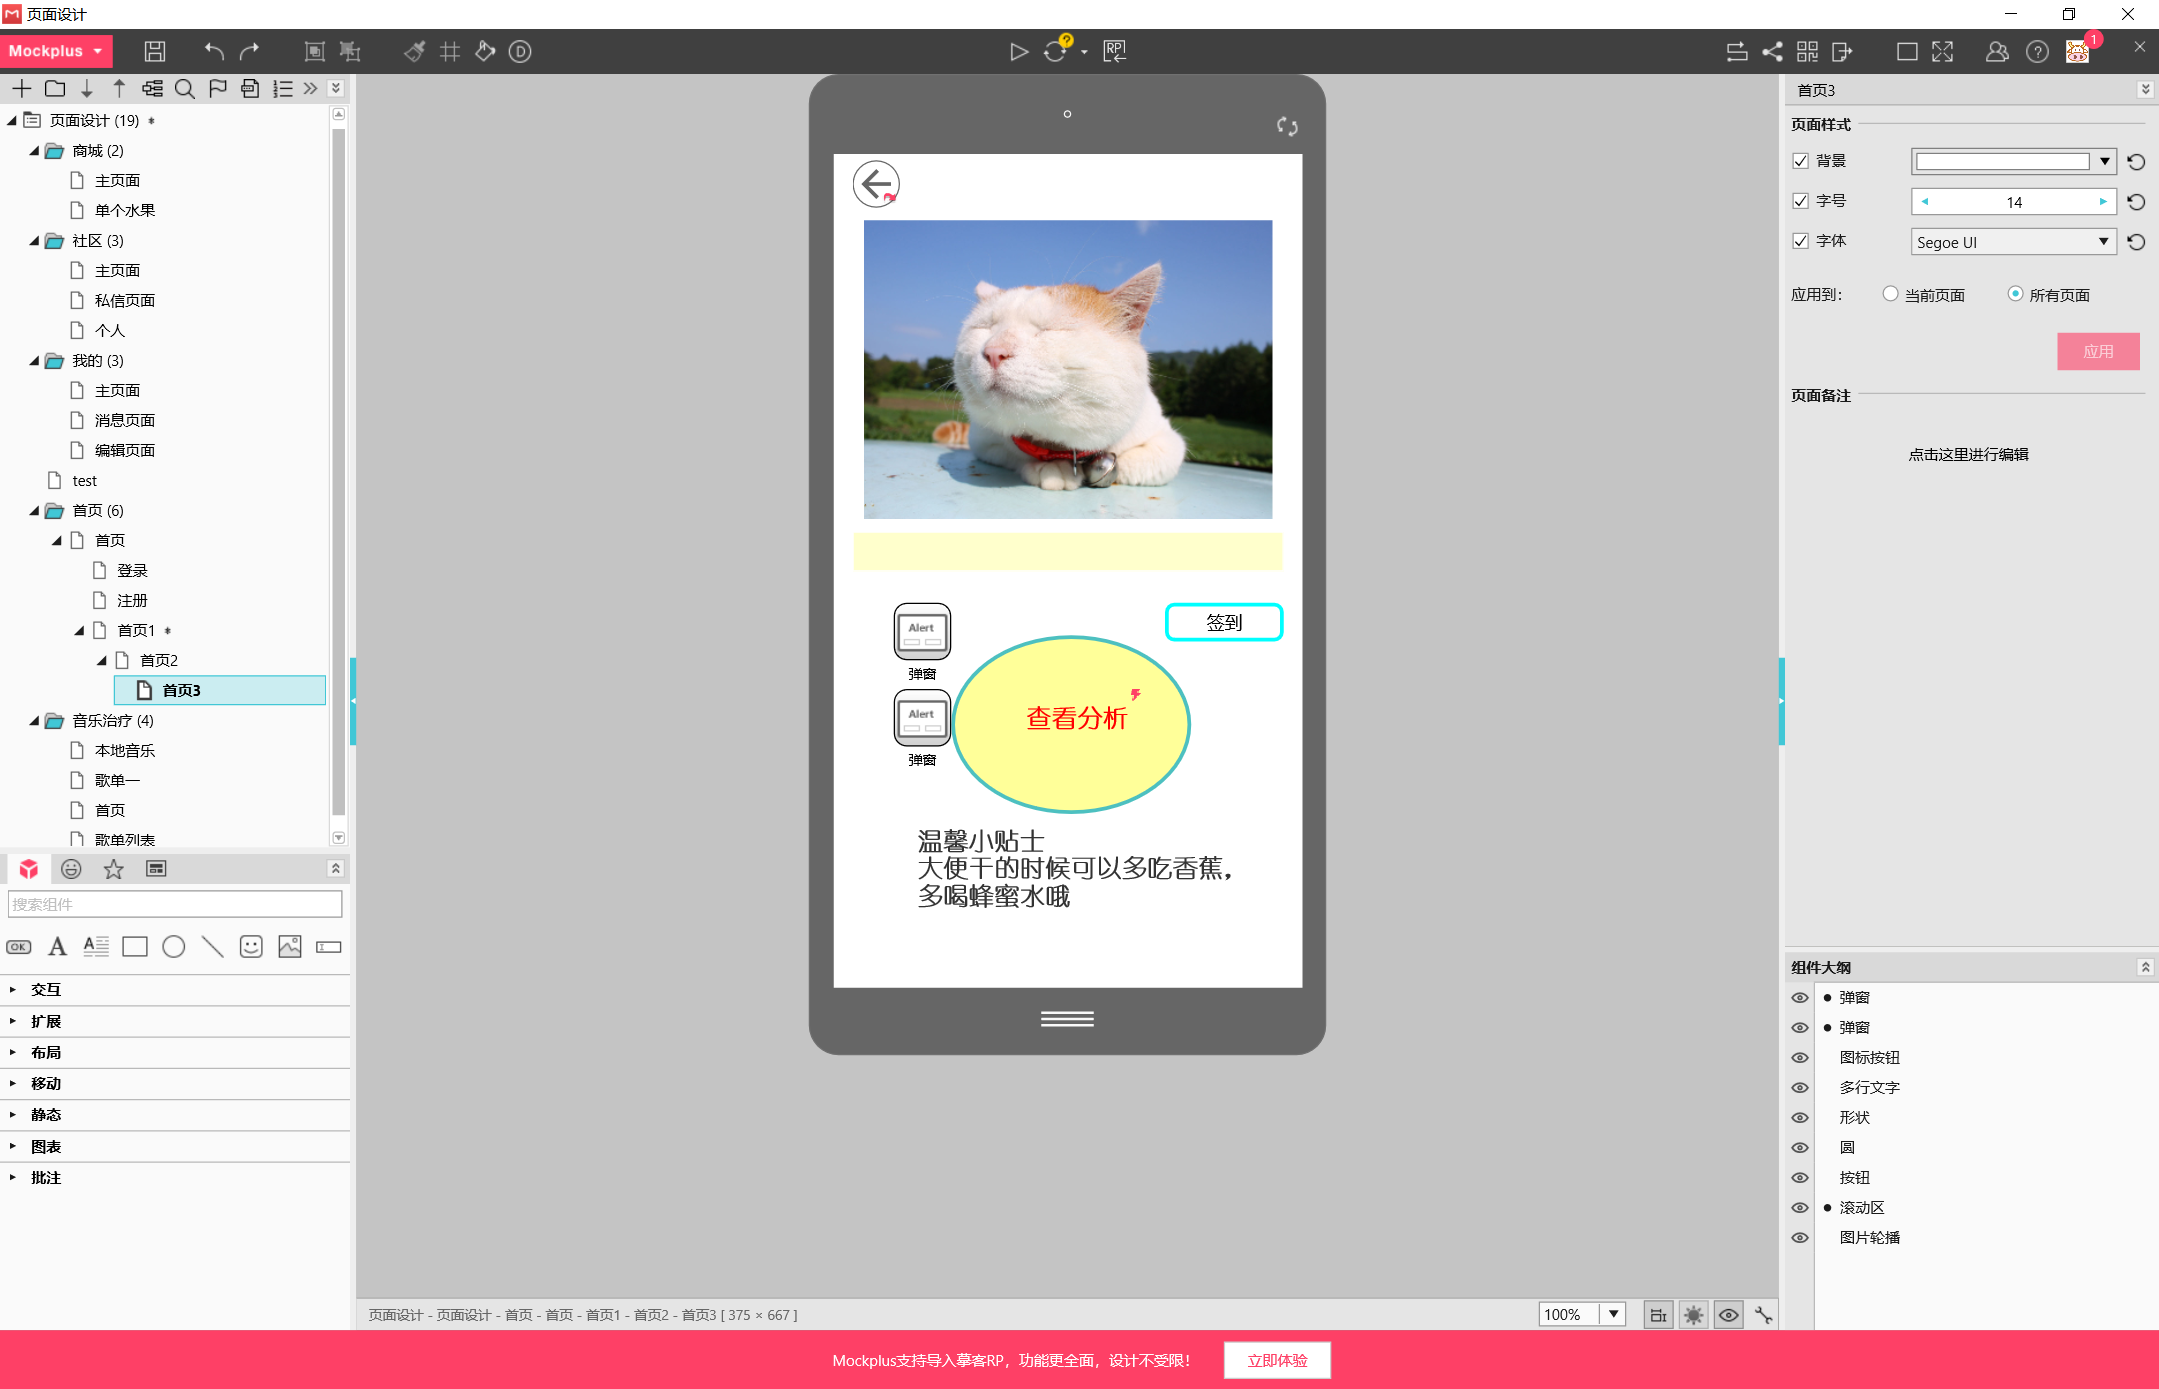Image resolution: width=2159 pixels, height=1389 pixels.
Task: Hide the 多行文字 component via eye icon
Action: (1800, 1087)
